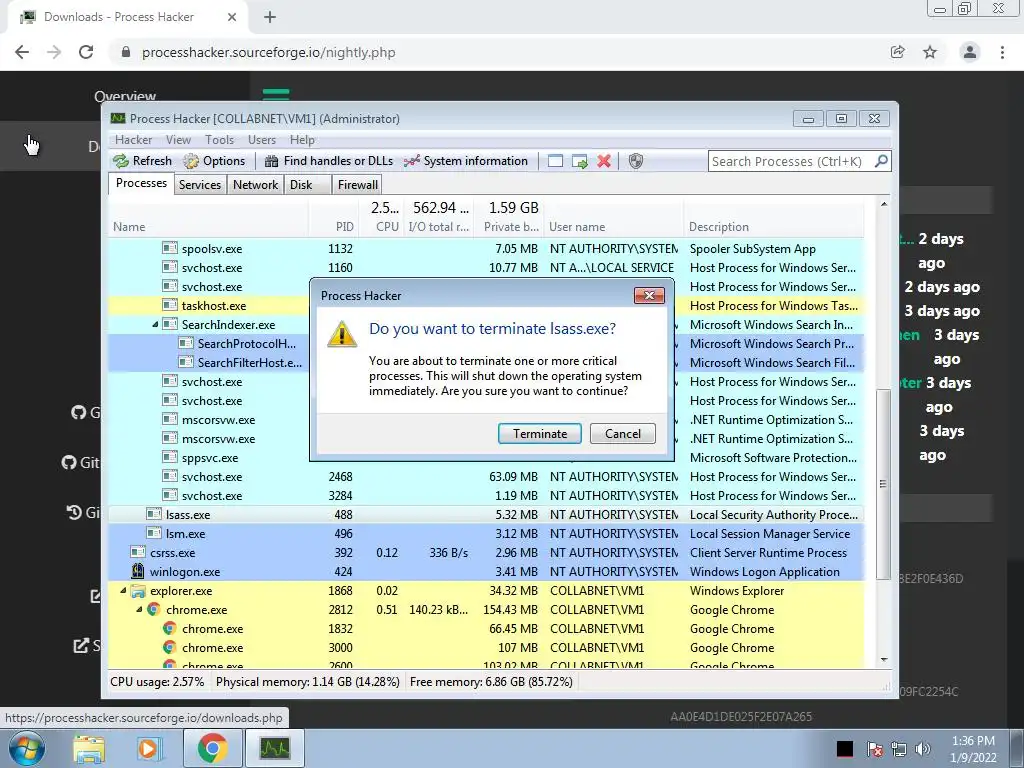Image resolution: width=1024 pixels, height=768 pixels.
Task: Sort by the PID column header
Action: coord(334,227)
